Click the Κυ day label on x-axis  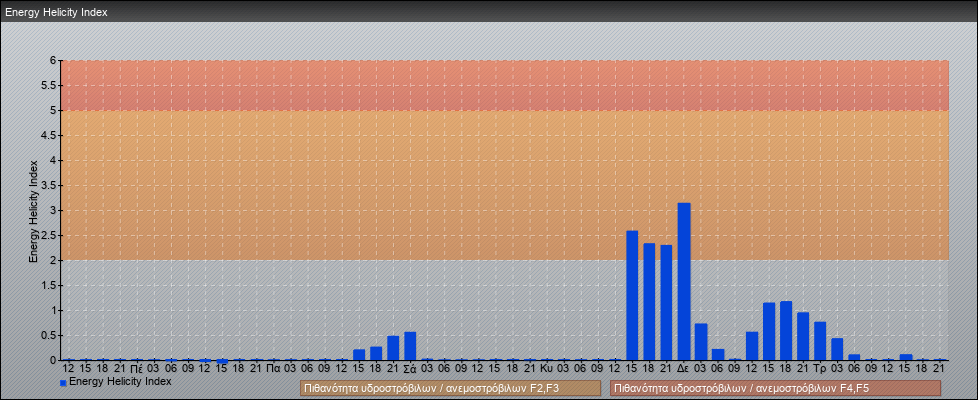(x=546, y=369)
